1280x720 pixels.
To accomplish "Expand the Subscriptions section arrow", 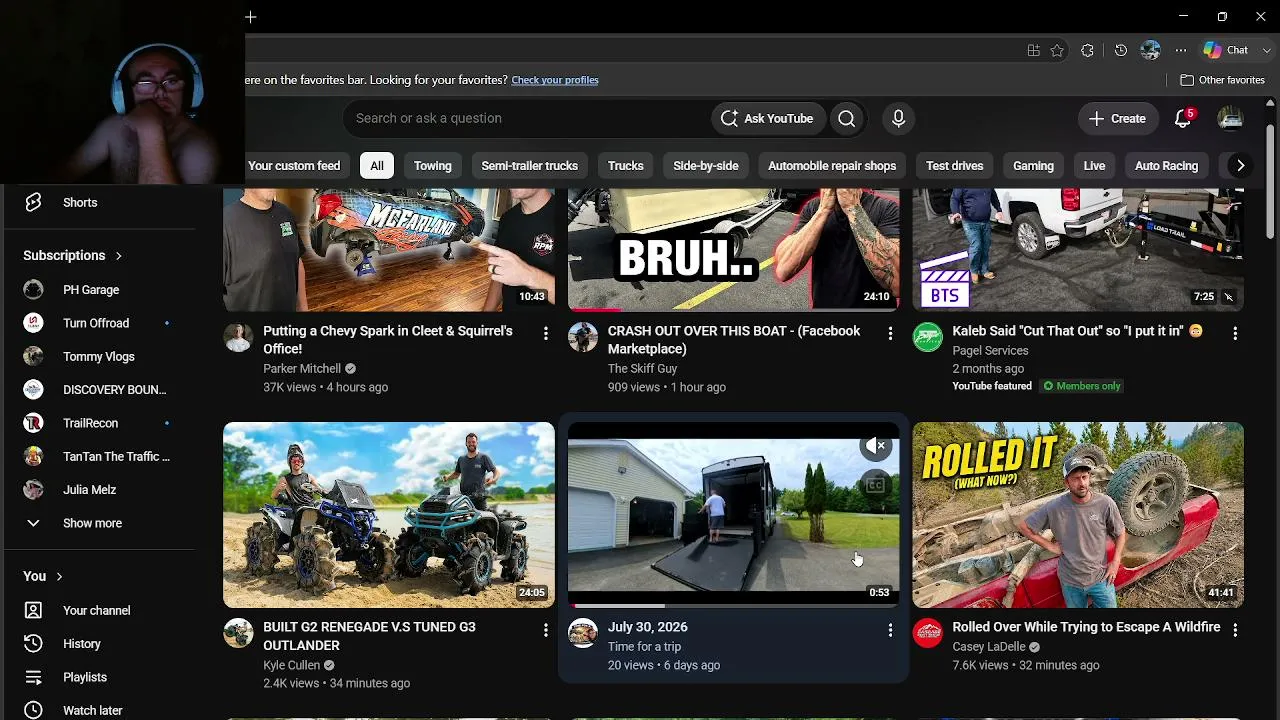I will coord(118,256).
